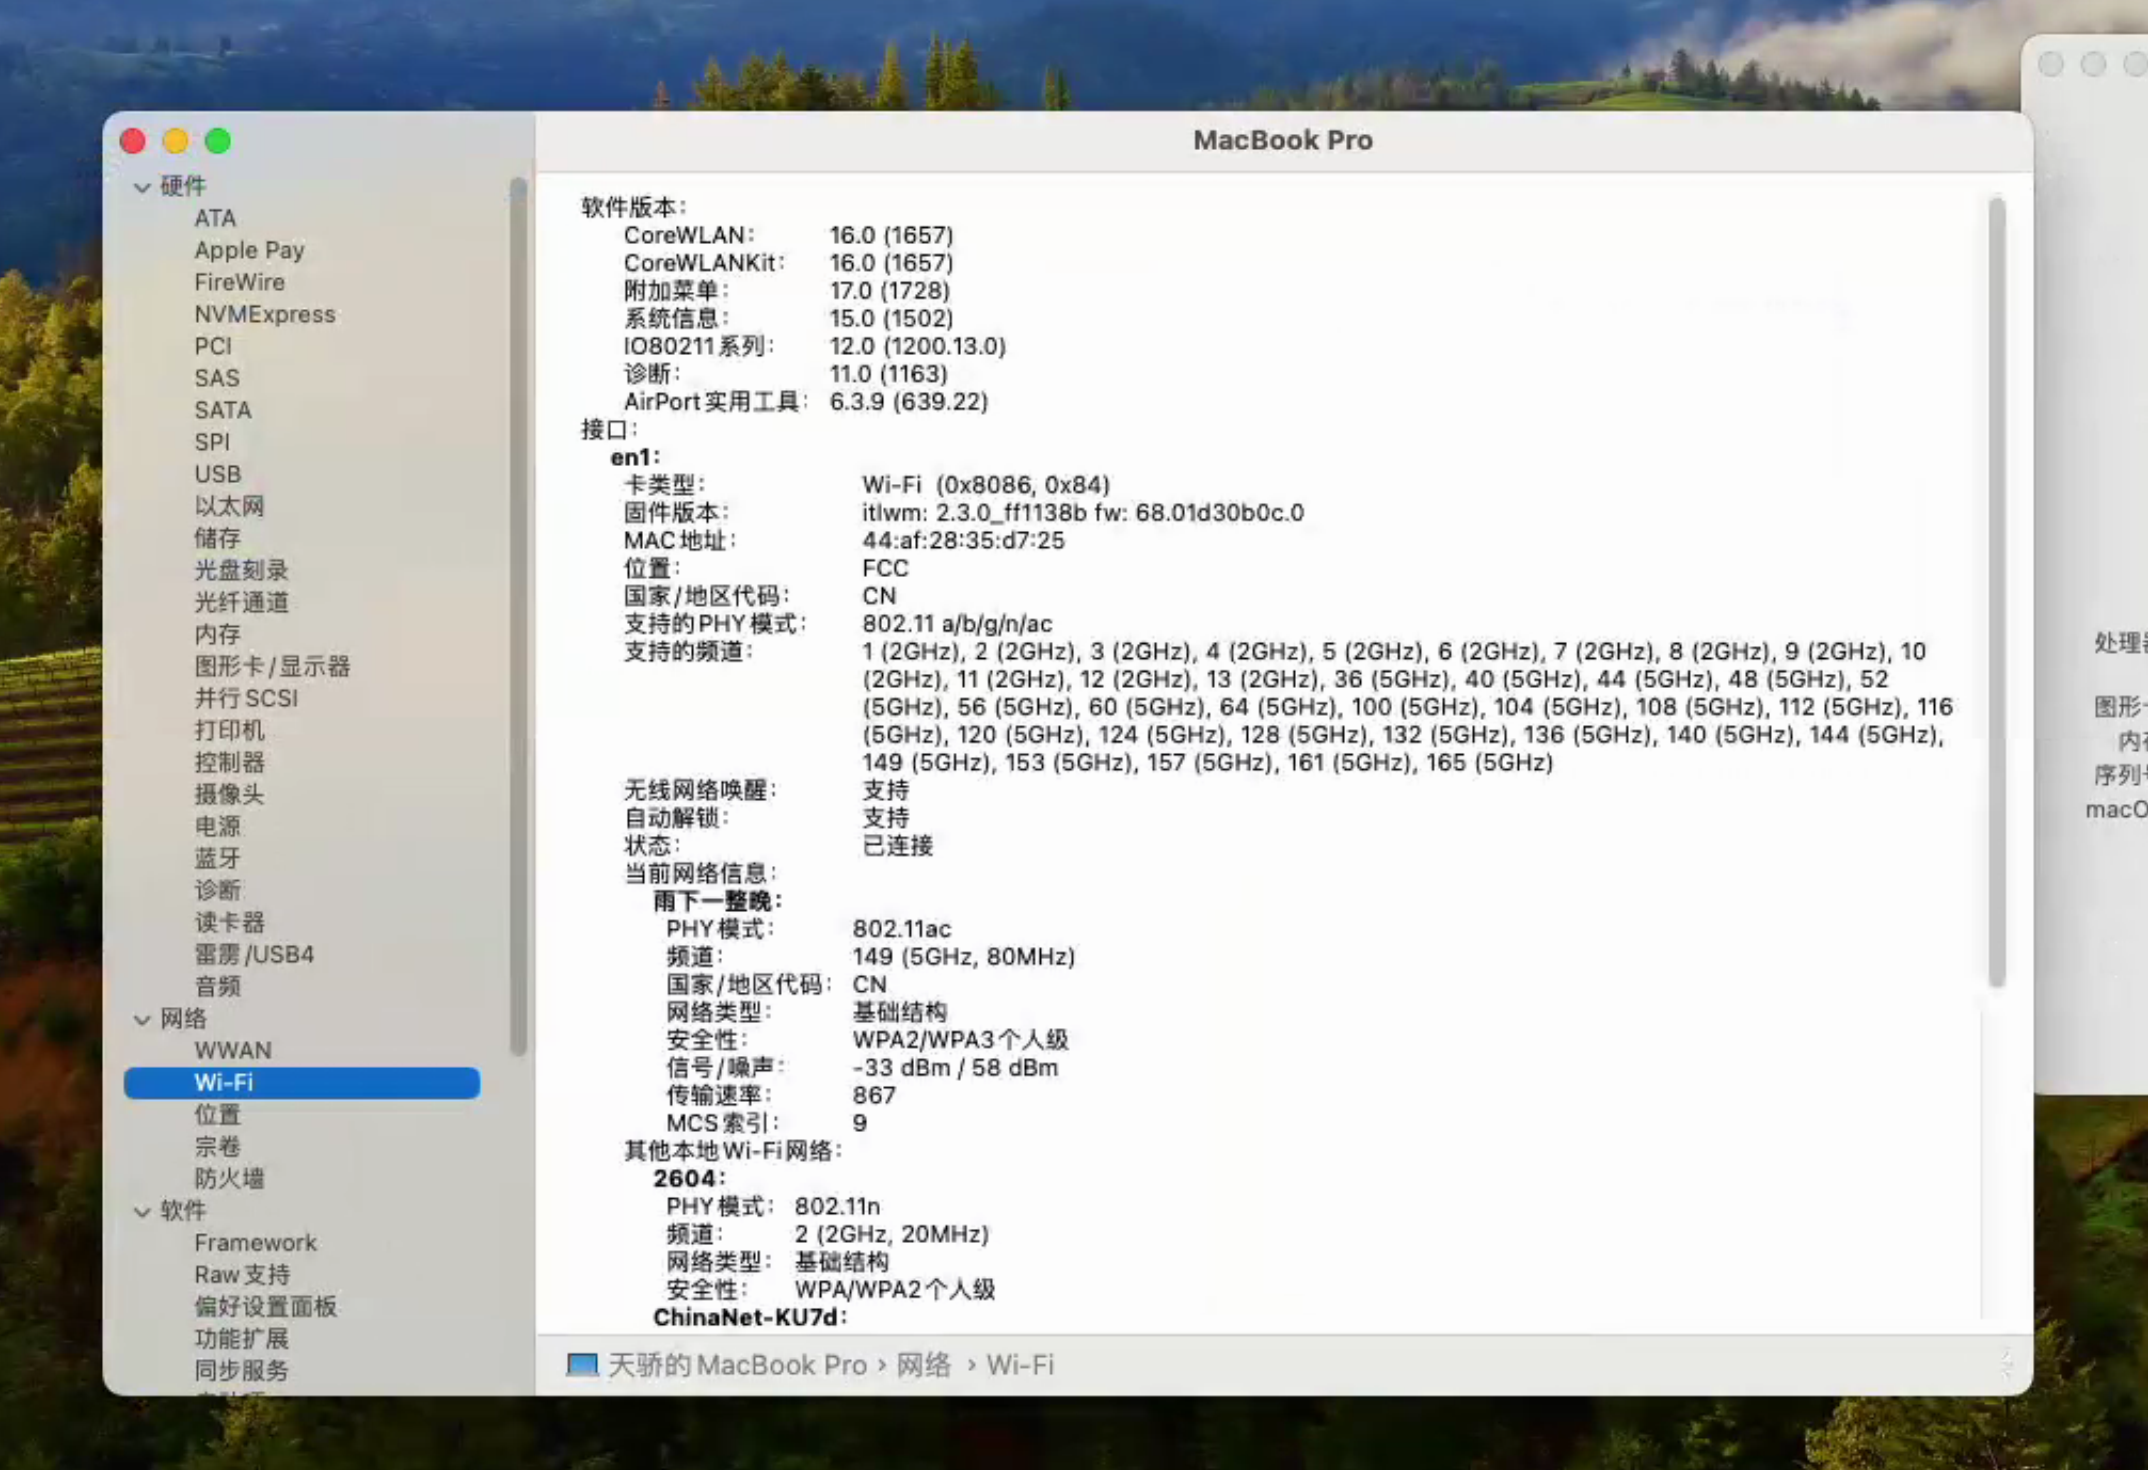Collapse the 硬件 section
This screenshot has height=1470, width=2148.
pyautogui.click(x=142, y=186)
